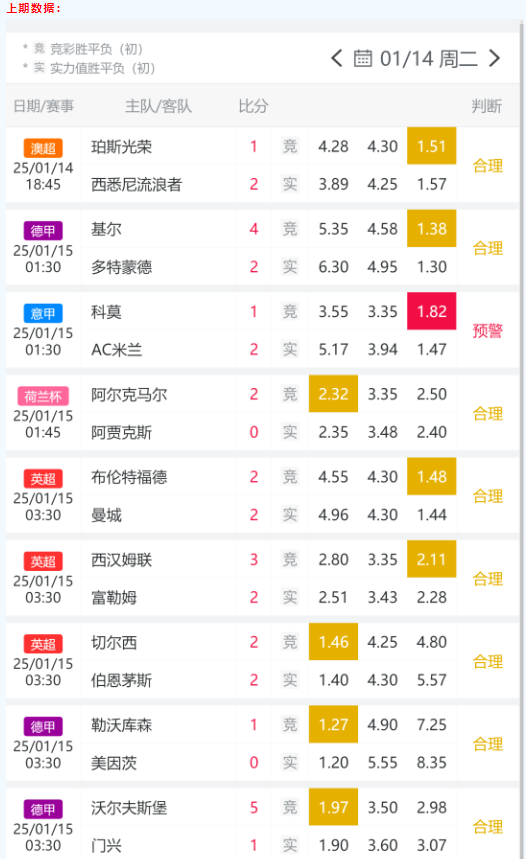Click the 实 tag in AC米兰 row
Screen dimensions: 526x859
point(290,349)
